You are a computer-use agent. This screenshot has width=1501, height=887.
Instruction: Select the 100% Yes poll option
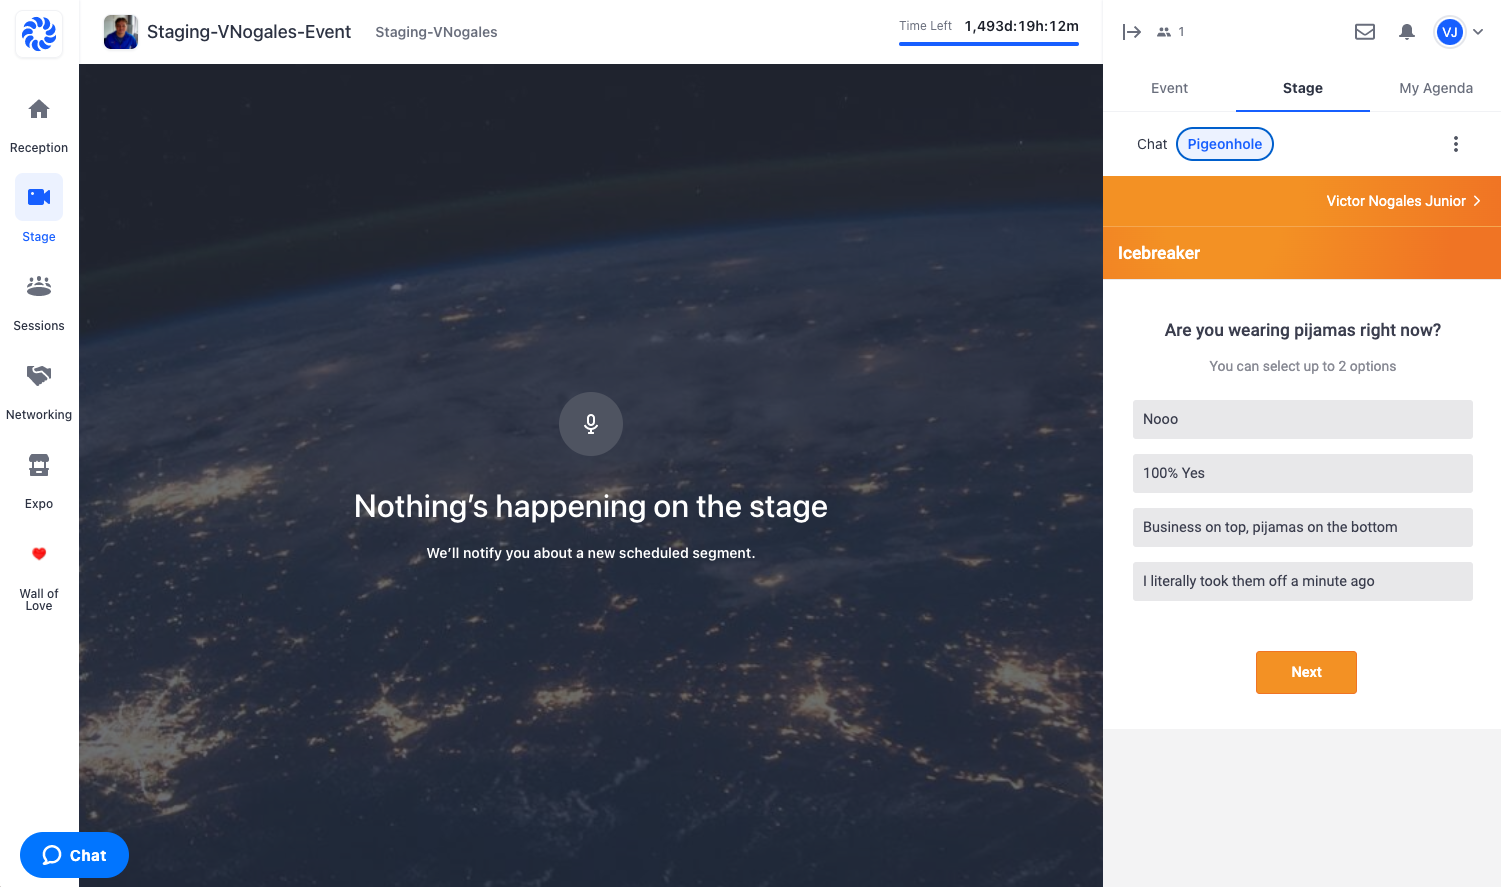(1303, 473)
